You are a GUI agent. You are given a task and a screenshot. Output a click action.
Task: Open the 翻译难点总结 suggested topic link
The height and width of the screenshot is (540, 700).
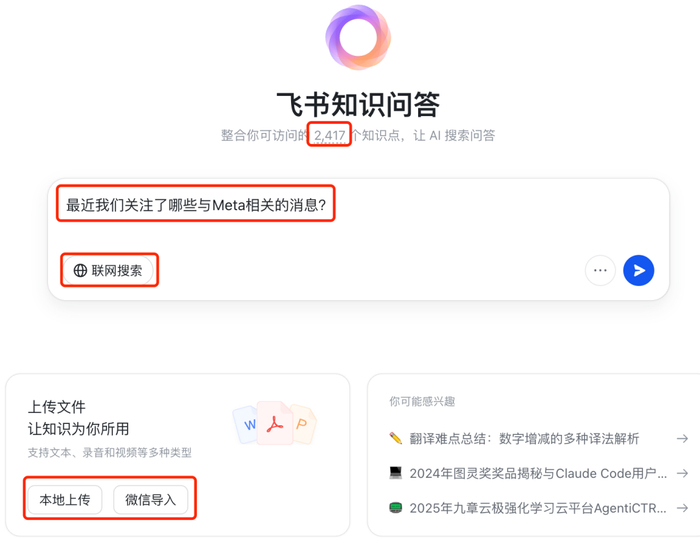click(527, 438)
